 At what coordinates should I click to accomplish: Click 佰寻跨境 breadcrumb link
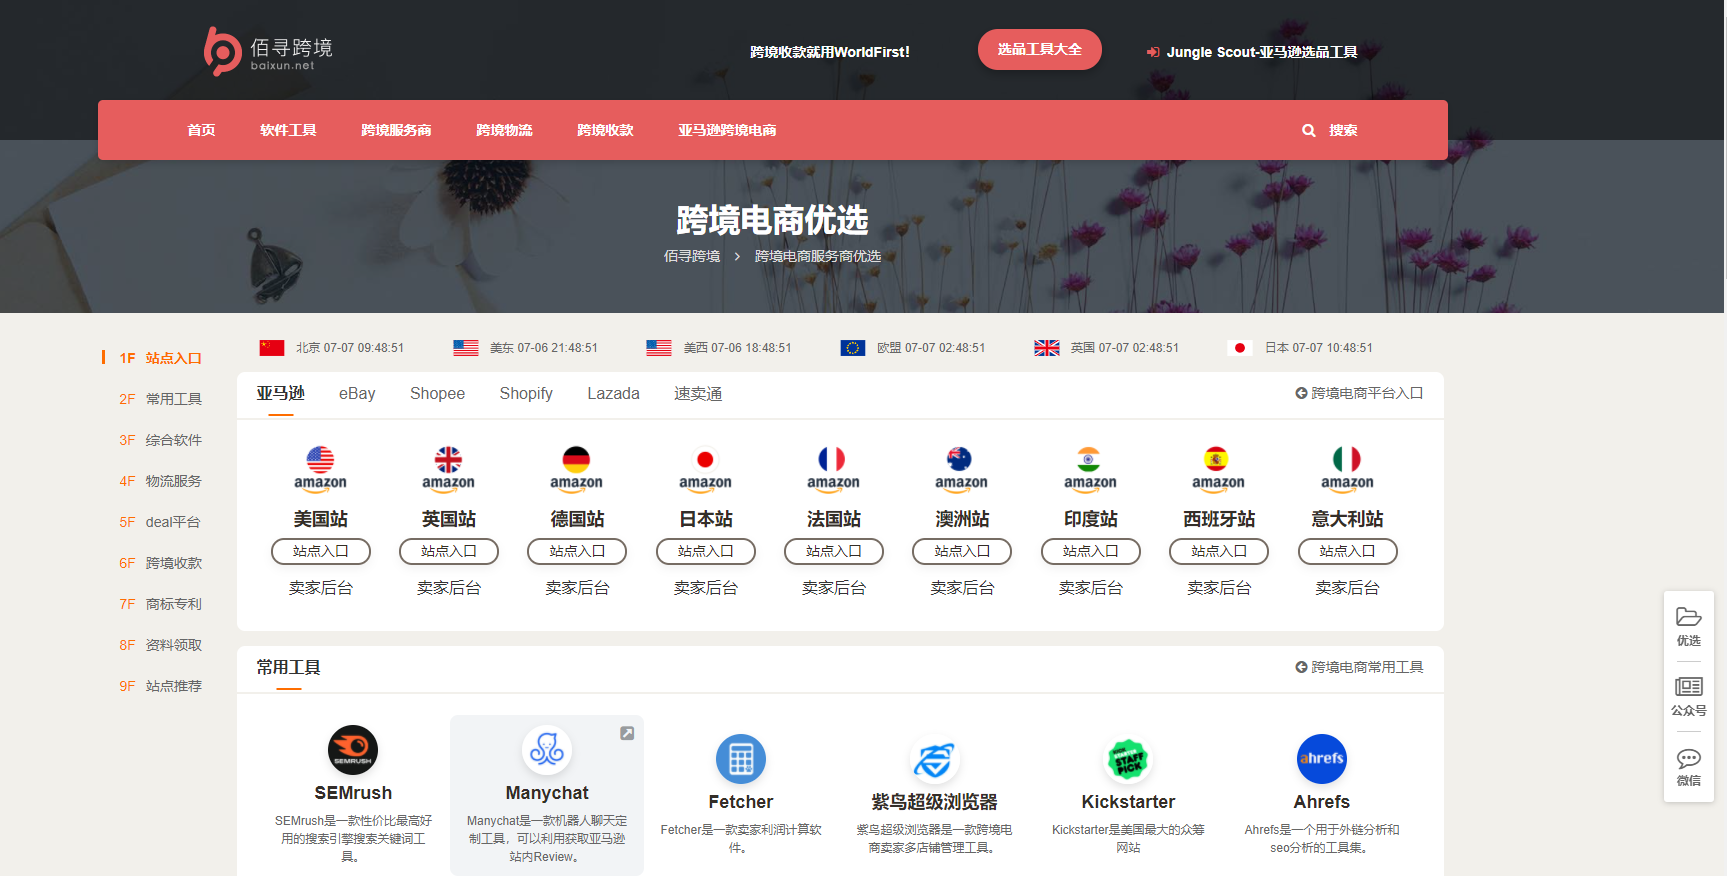pyautogui.click(x=692, y=256)
